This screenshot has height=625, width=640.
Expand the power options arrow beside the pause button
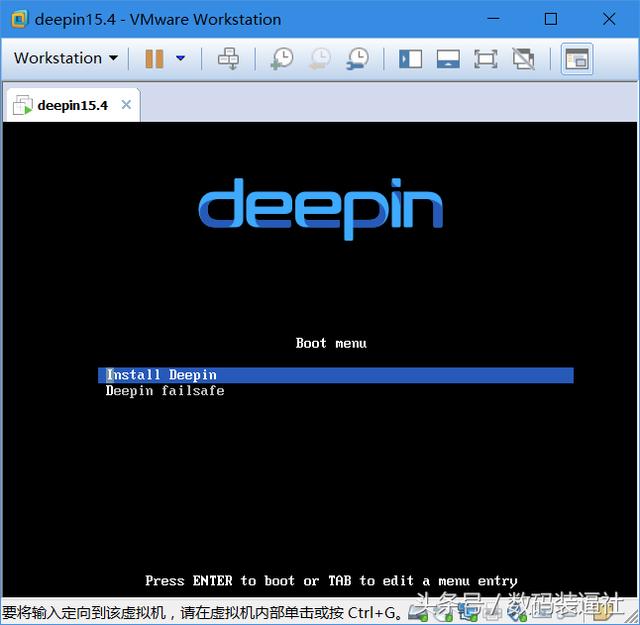[180, 58]
